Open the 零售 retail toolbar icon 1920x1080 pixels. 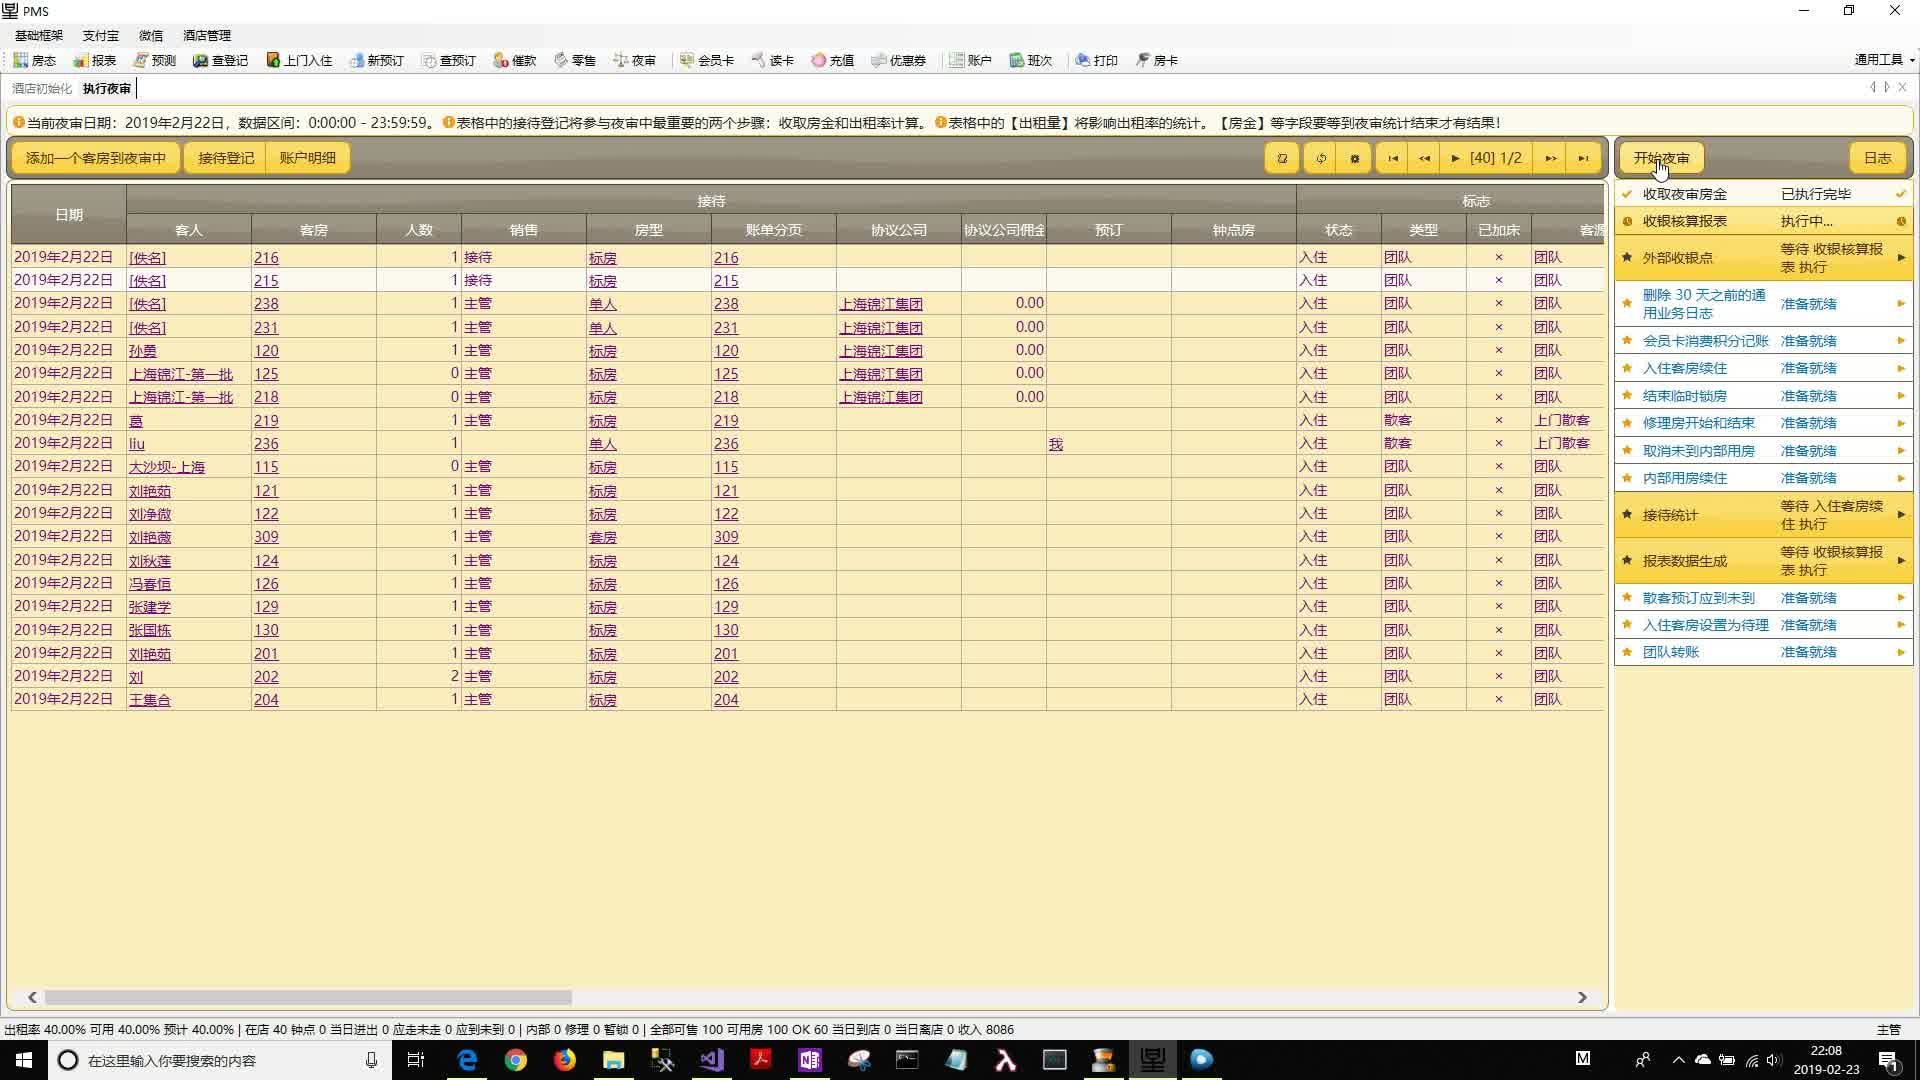(574, 60)
